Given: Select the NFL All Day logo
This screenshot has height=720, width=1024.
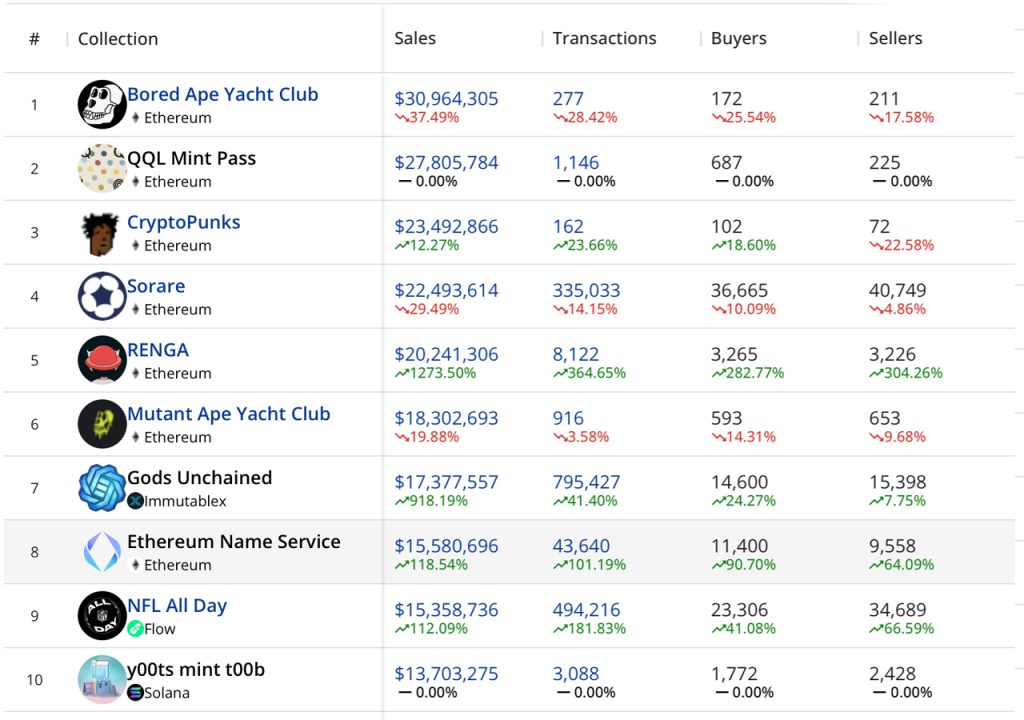Looking at the screenshot, I should pyautogui.click(x=100, y=615).
